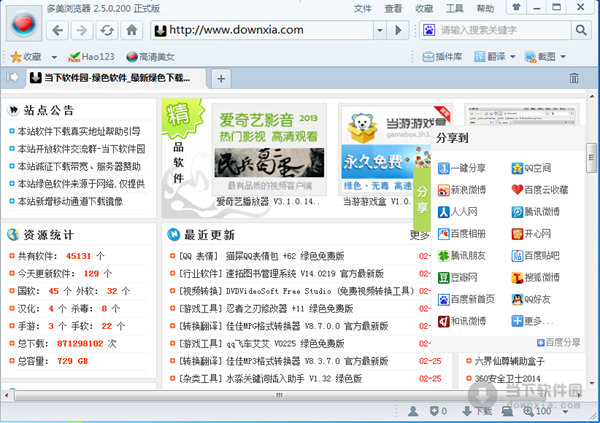Open the 插件库 plugin library
Viewport: 600px width, 423px height.
[442, 57]
